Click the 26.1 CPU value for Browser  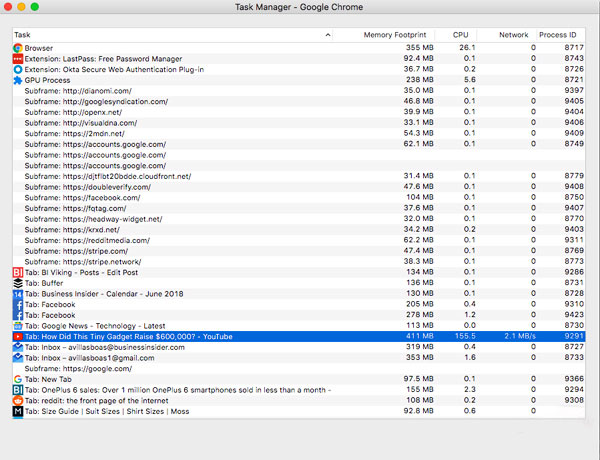(467, 48)
